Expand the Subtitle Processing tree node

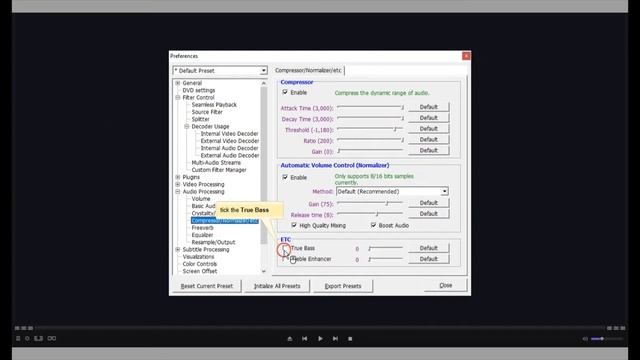178,249
